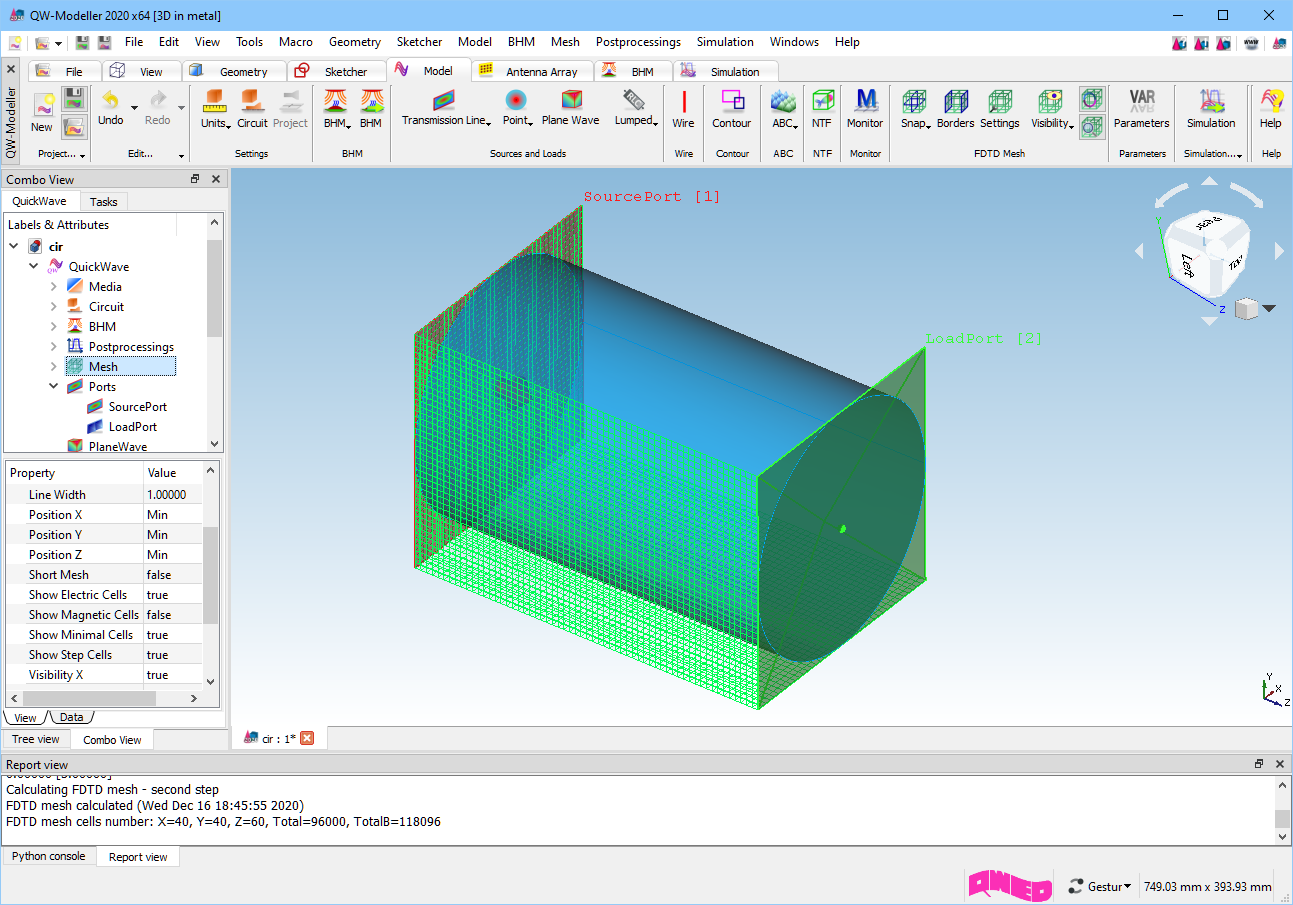This screenshot has height=905, width=1293.
Task: Toggle the Short Mesh value false
Action: 173,575
